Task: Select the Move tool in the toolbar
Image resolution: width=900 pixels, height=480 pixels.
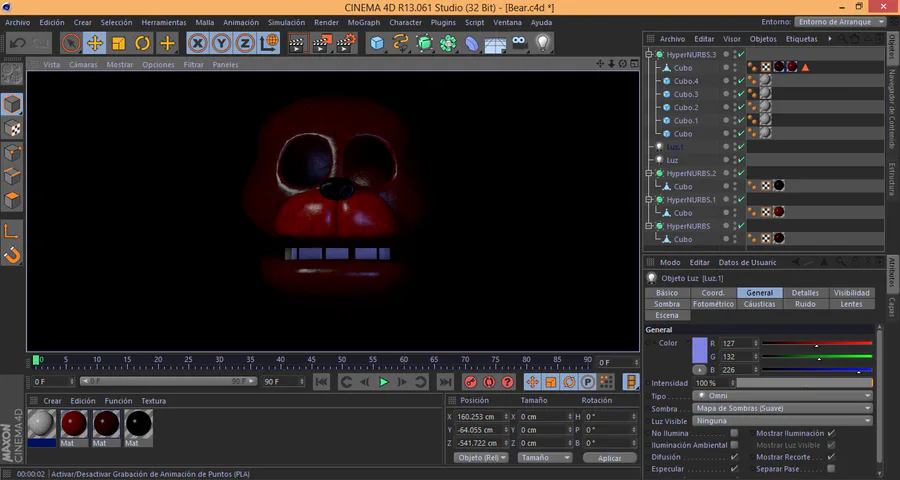Action: (x=95, y=43)
